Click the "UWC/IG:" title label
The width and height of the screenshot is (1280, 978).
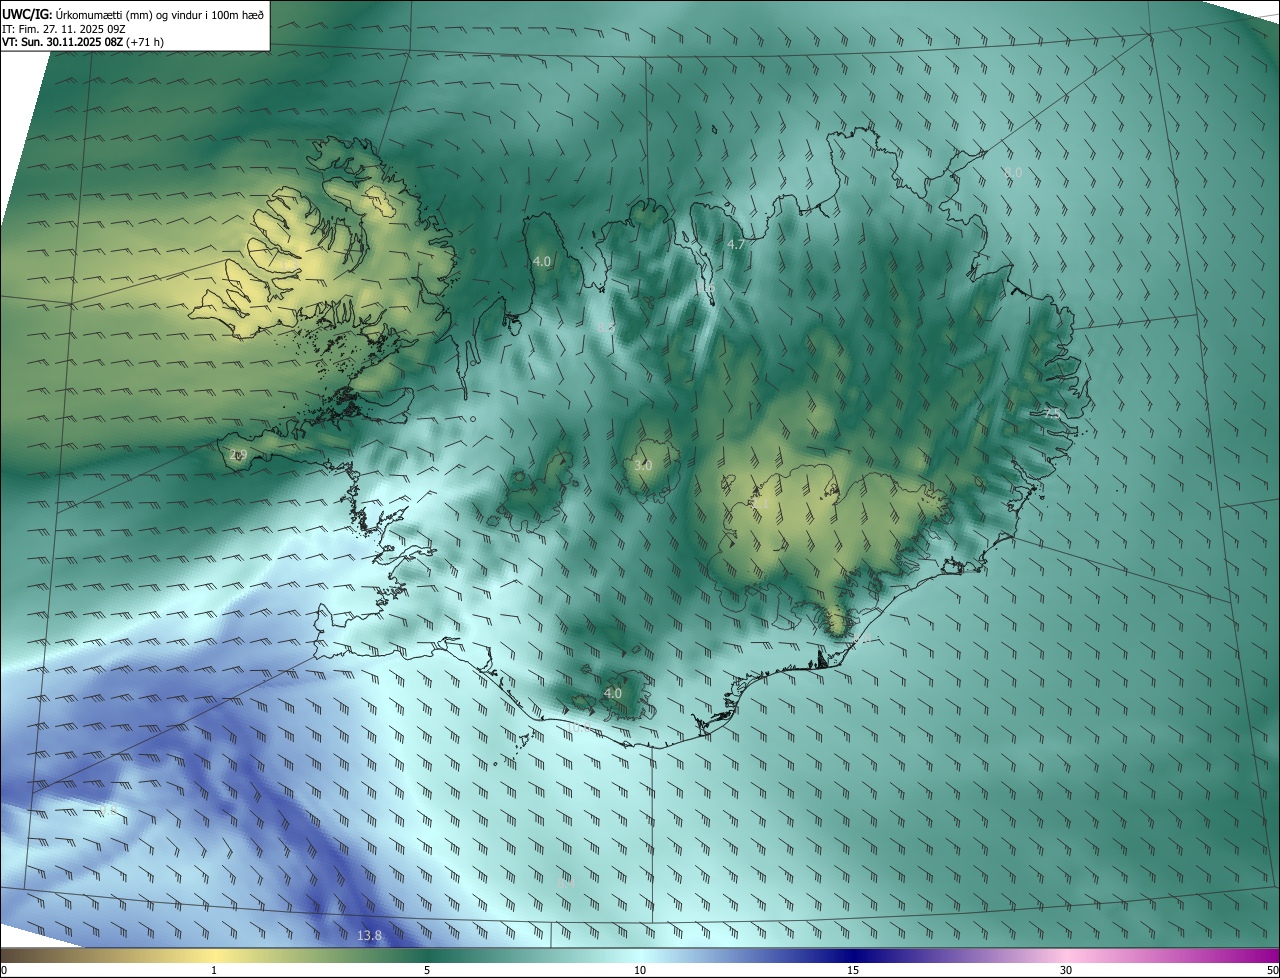pyautogui.click(x=27, y=14)
